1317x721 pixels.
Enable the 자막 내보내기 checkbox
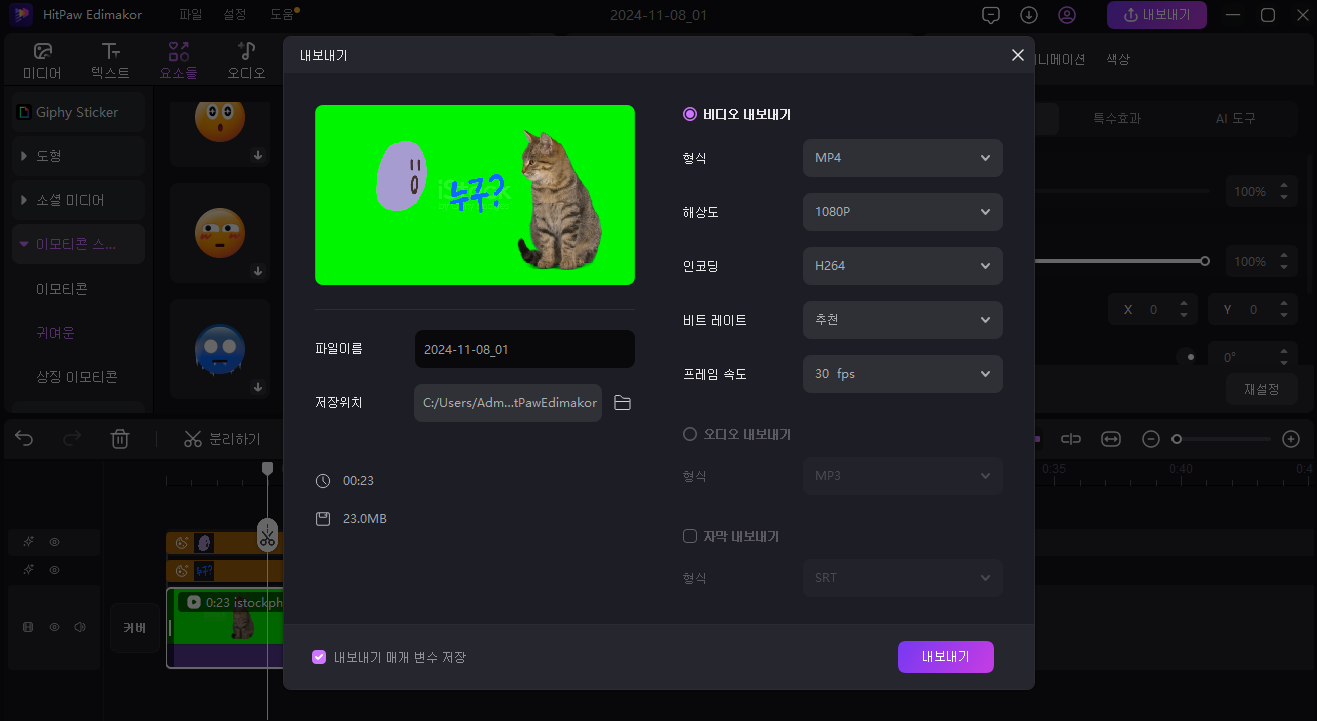click(689, 536)
